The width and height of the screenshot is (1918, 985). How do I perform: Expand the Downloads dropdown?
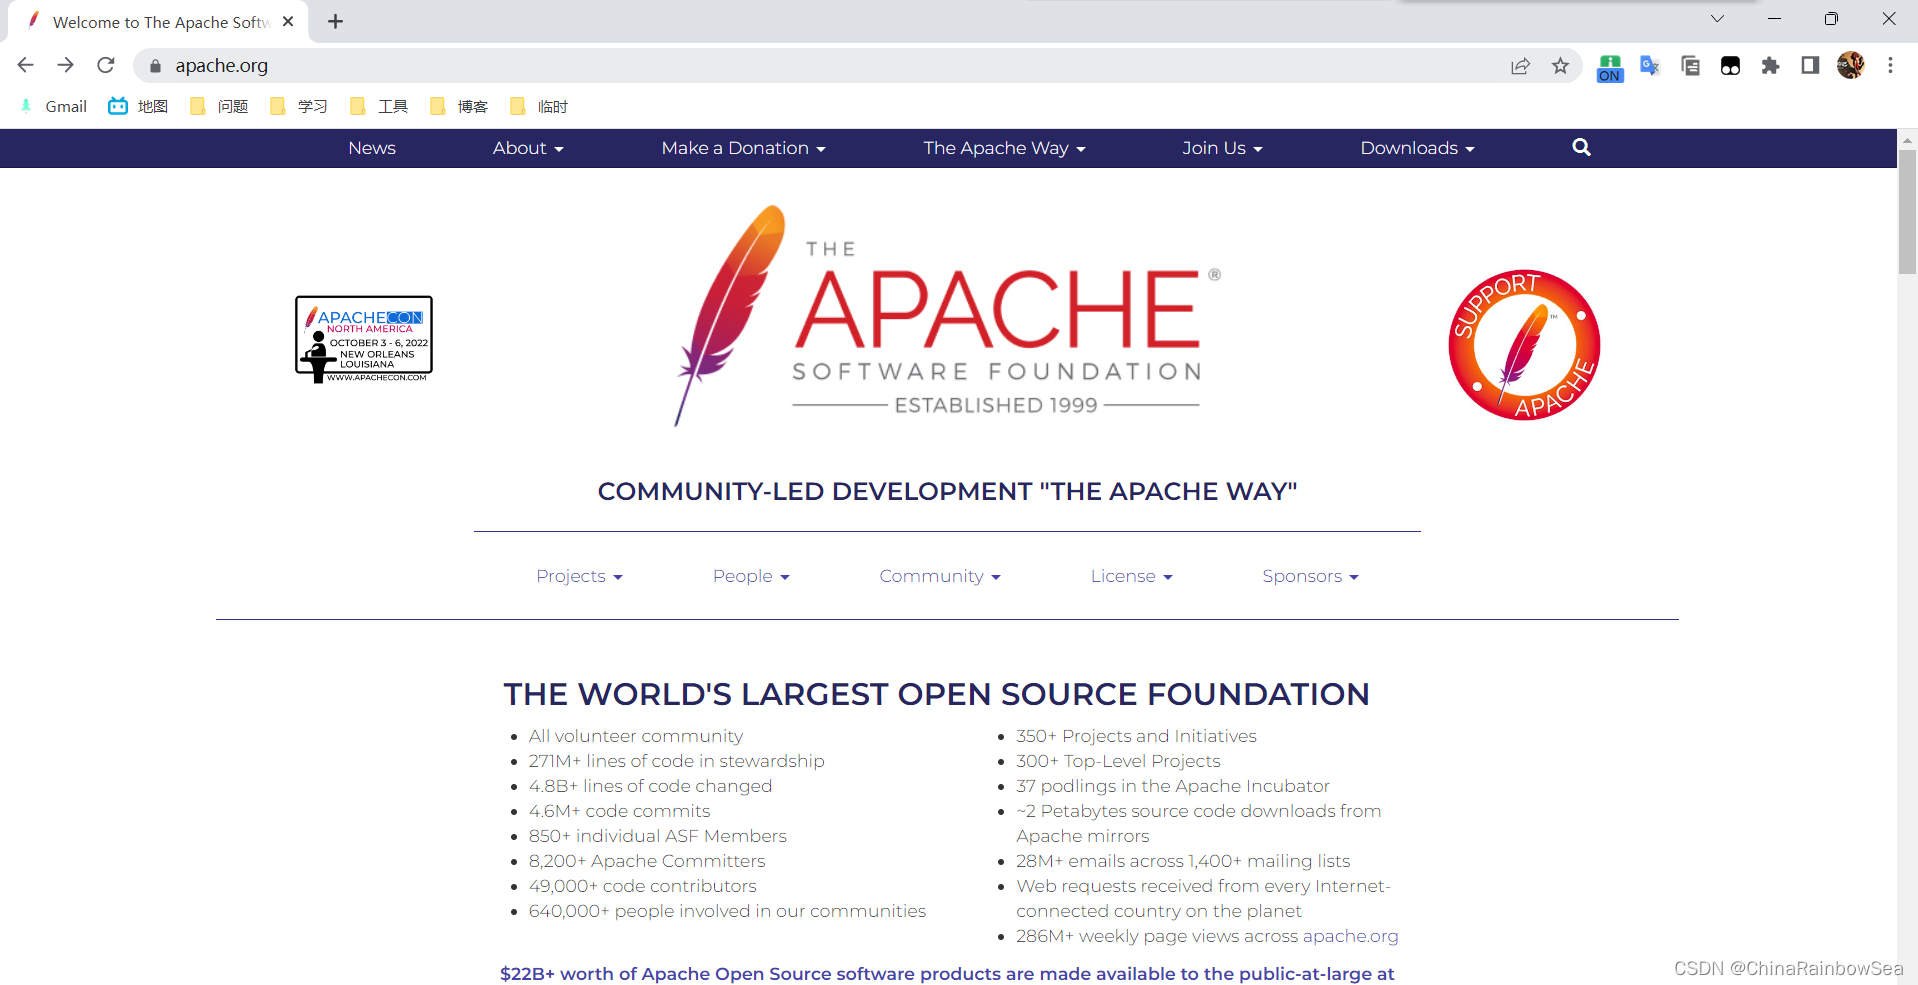[1417, 148]
